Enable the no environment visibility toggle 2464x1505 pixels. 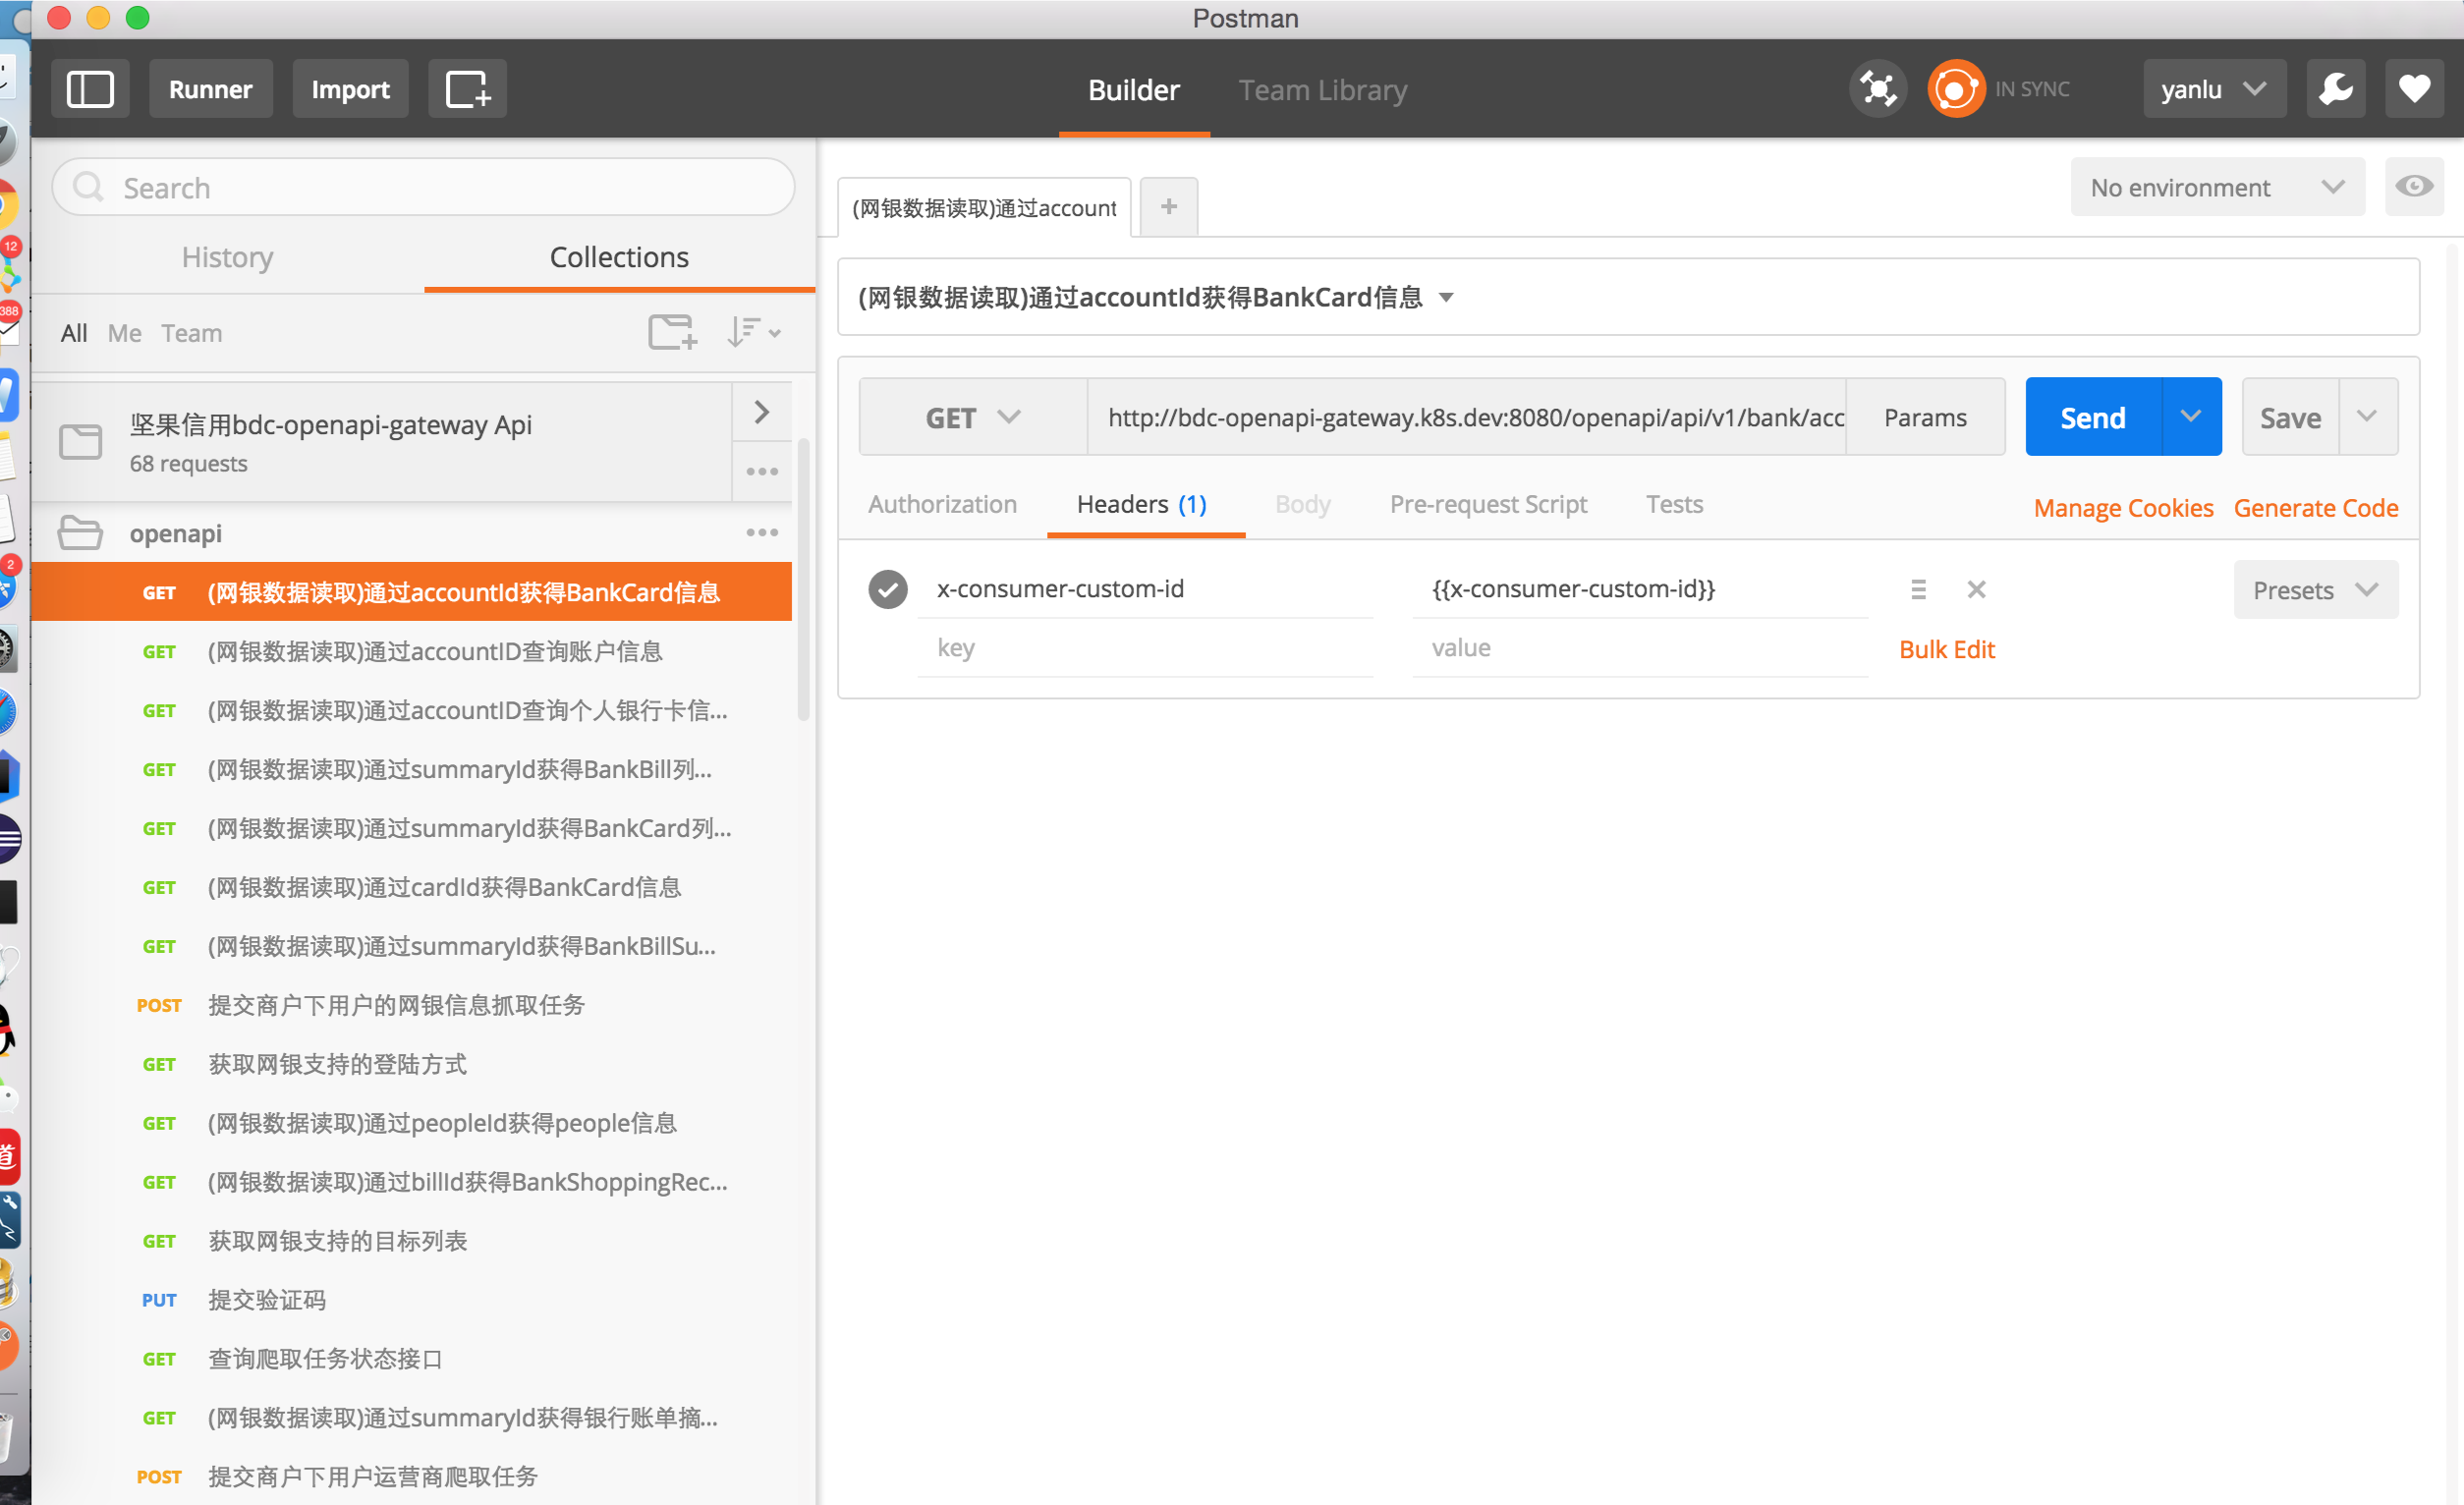[x=2411, y=187]
